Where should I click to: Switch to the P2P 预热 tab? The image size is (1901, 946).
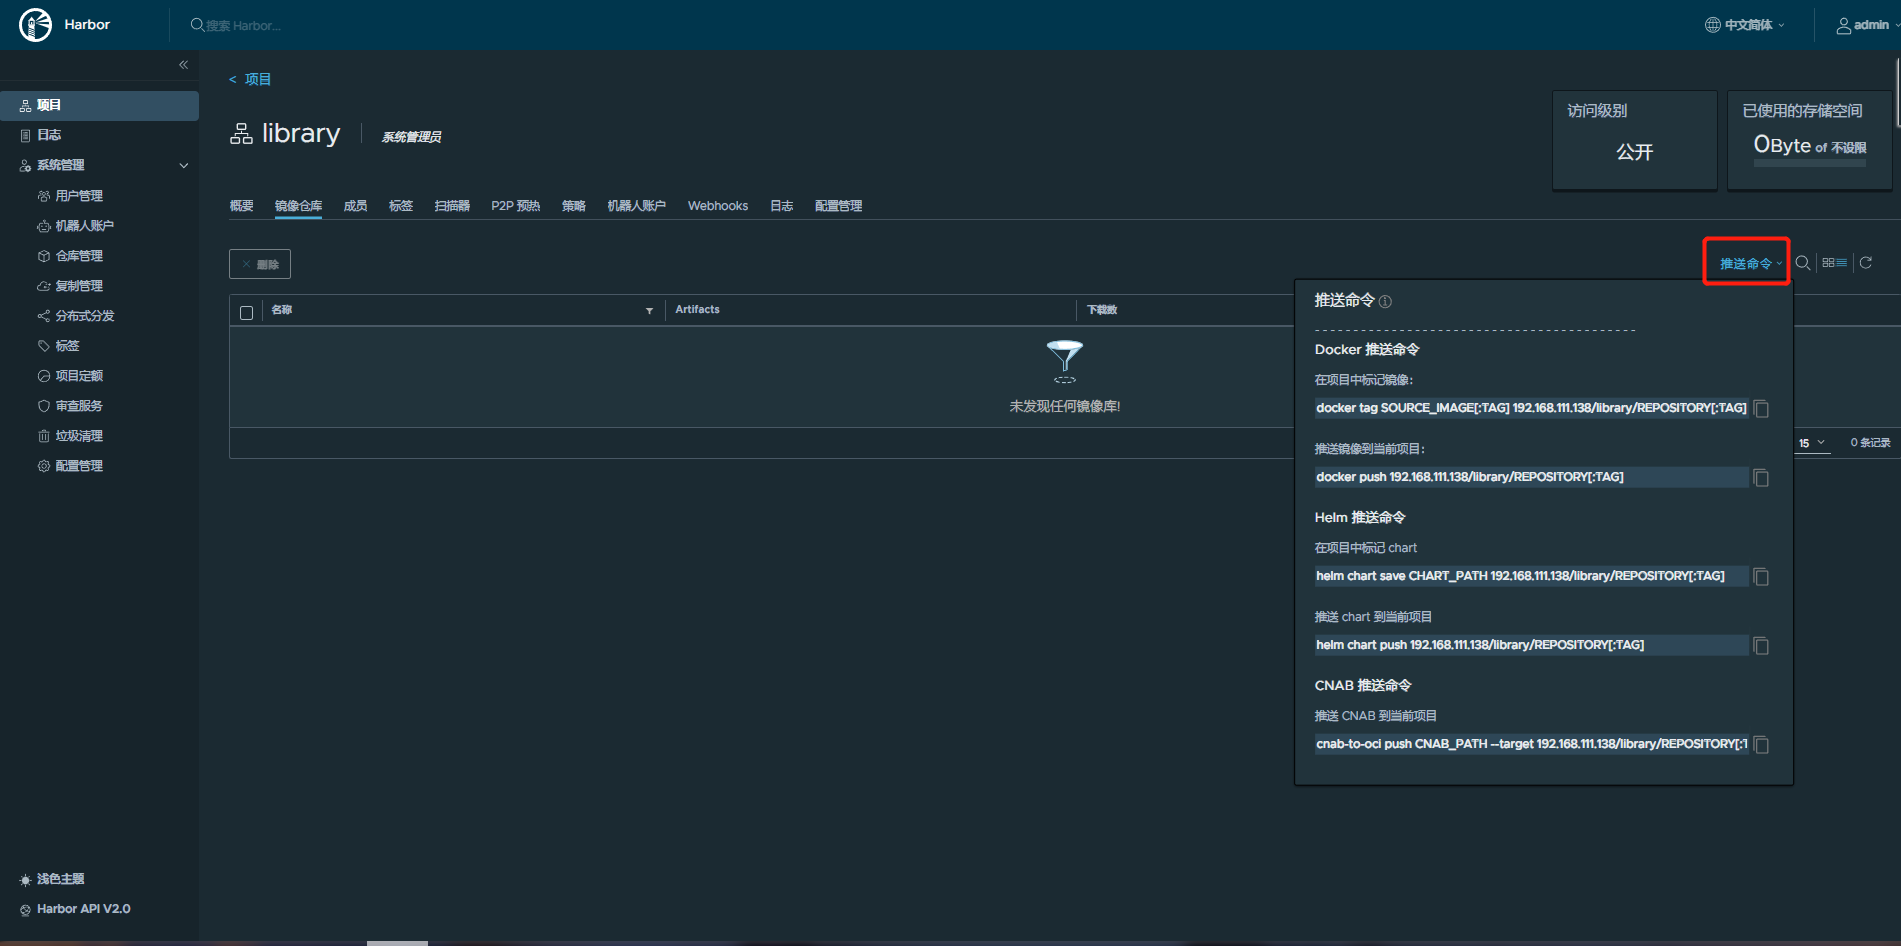[x=515, y=206]
